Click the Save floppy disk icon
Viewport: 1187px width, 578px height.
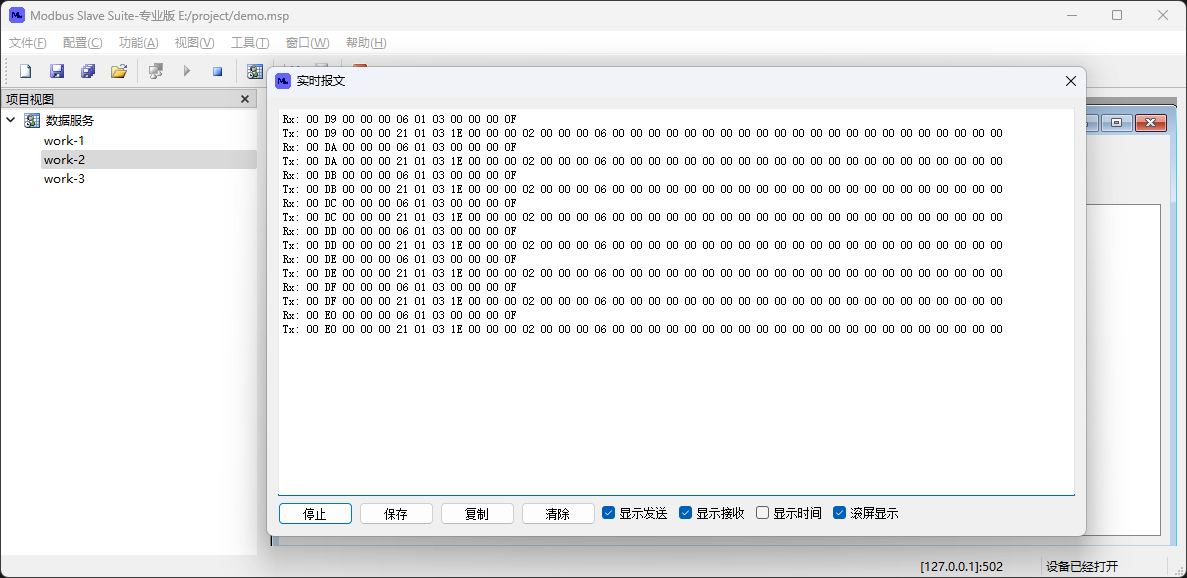57,71
